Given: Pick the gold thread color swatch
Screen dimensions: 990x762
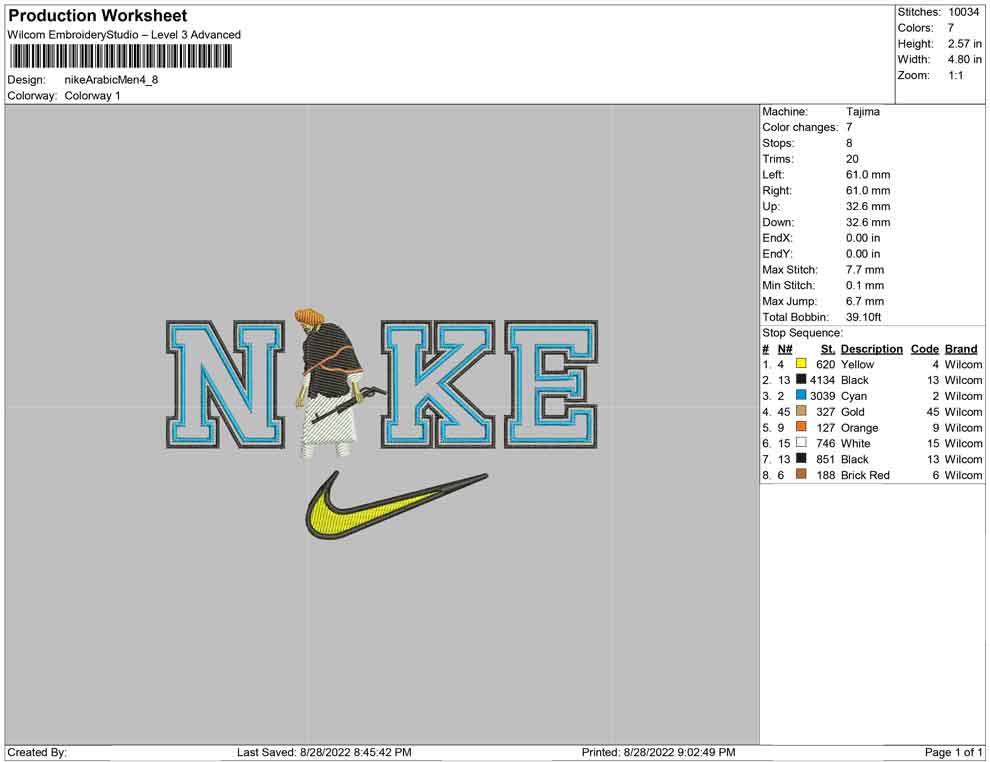Looking at the screenshot, I should tap(801, 412).
